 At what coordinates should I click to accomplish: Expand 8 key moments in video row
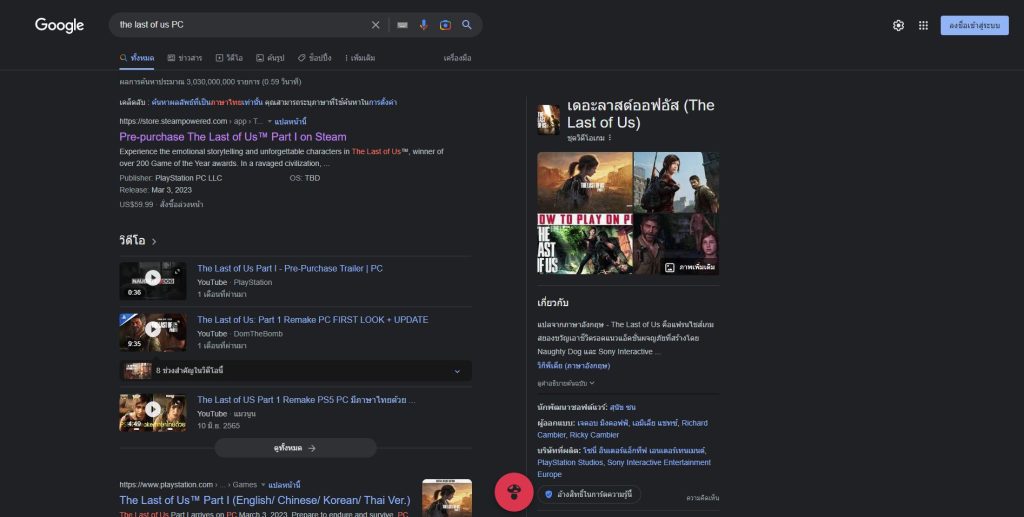coord(296,371)
